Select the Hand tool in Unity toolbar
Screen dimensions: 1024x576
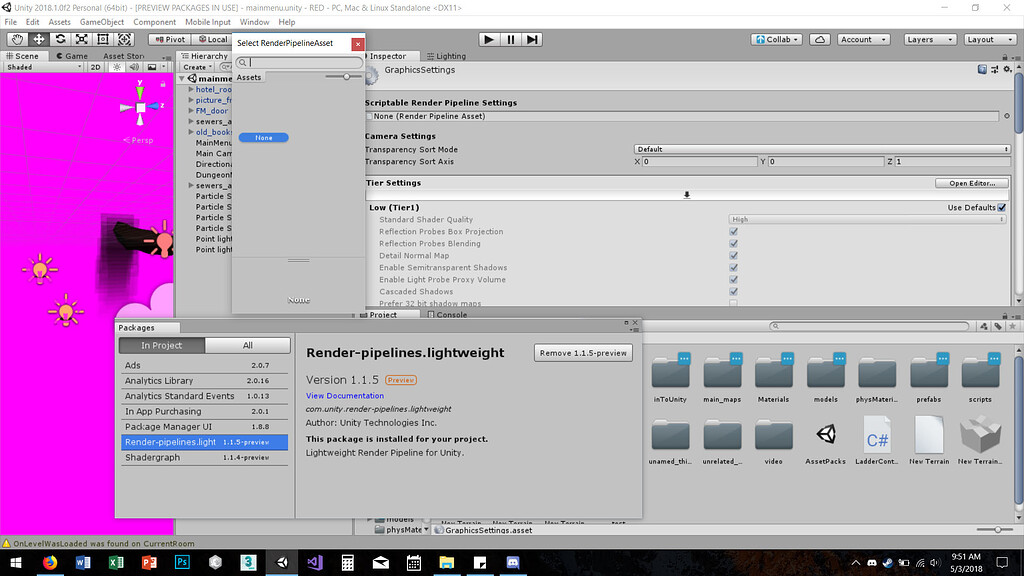point(18,39)
